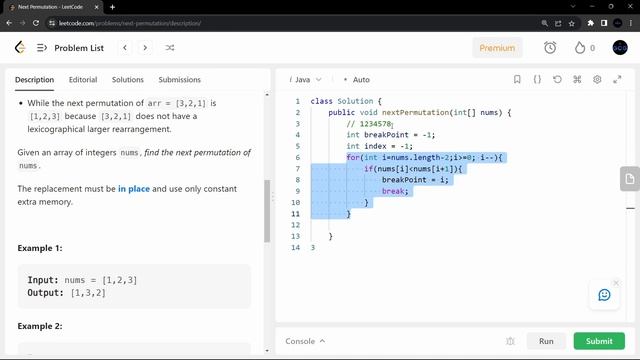Switch to the Description tab
This screenshot has width=640, height=360.
tap(34, 80)
